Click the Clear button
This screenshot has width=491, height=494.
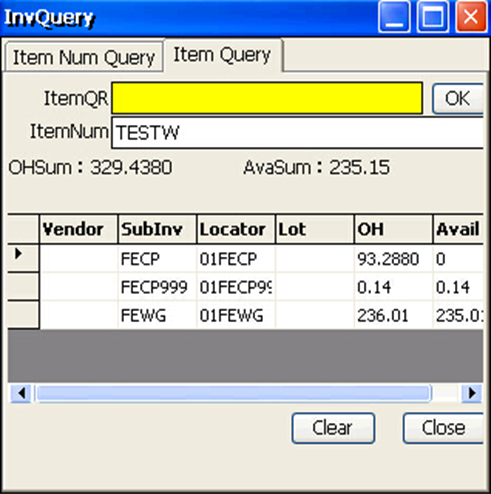[333, 428]
